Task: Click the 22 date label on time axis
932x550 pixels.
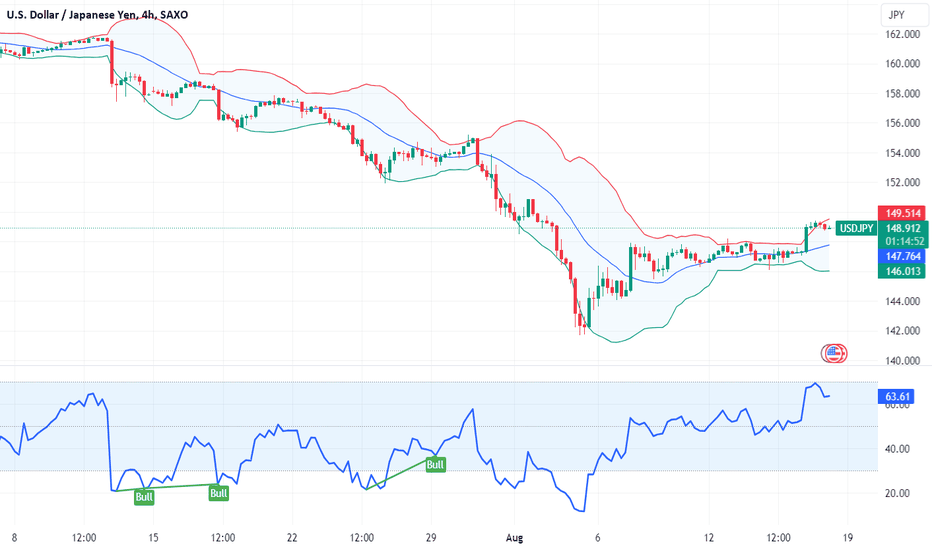Action: [x=292, y=538]
